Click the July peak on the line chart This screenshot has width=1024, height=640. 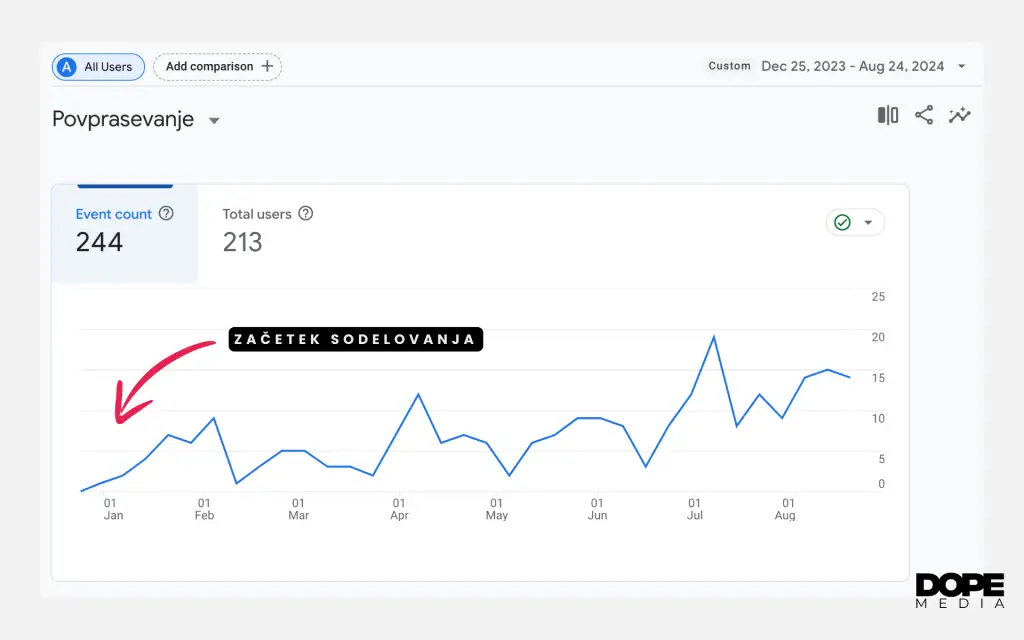tap(714, 337)
